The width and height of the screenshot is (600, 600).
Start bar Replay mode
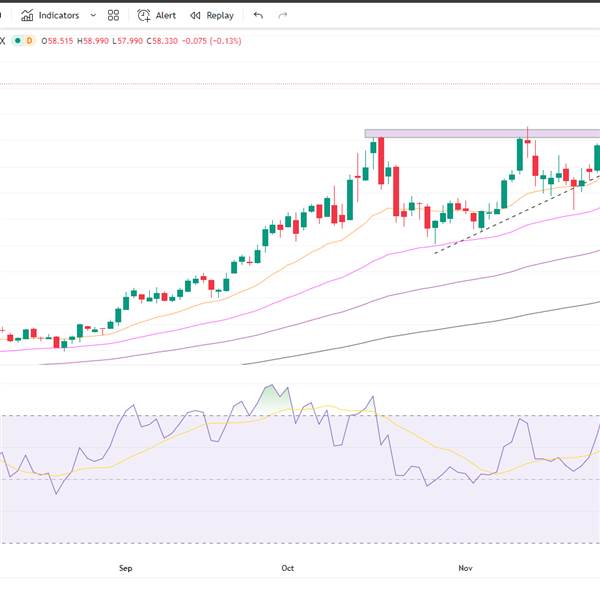click(x=211, y=15)
